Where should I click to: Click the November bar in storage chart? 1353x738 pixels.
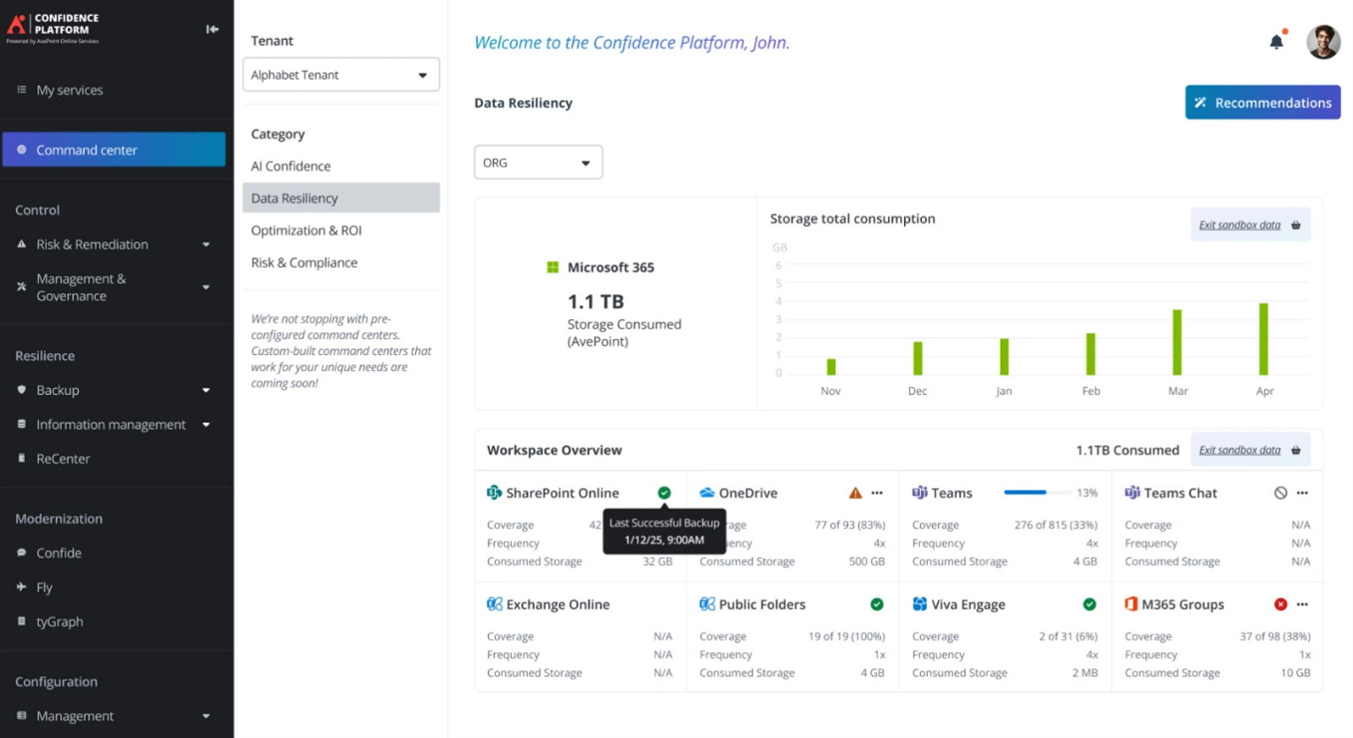tap(831, 367)
